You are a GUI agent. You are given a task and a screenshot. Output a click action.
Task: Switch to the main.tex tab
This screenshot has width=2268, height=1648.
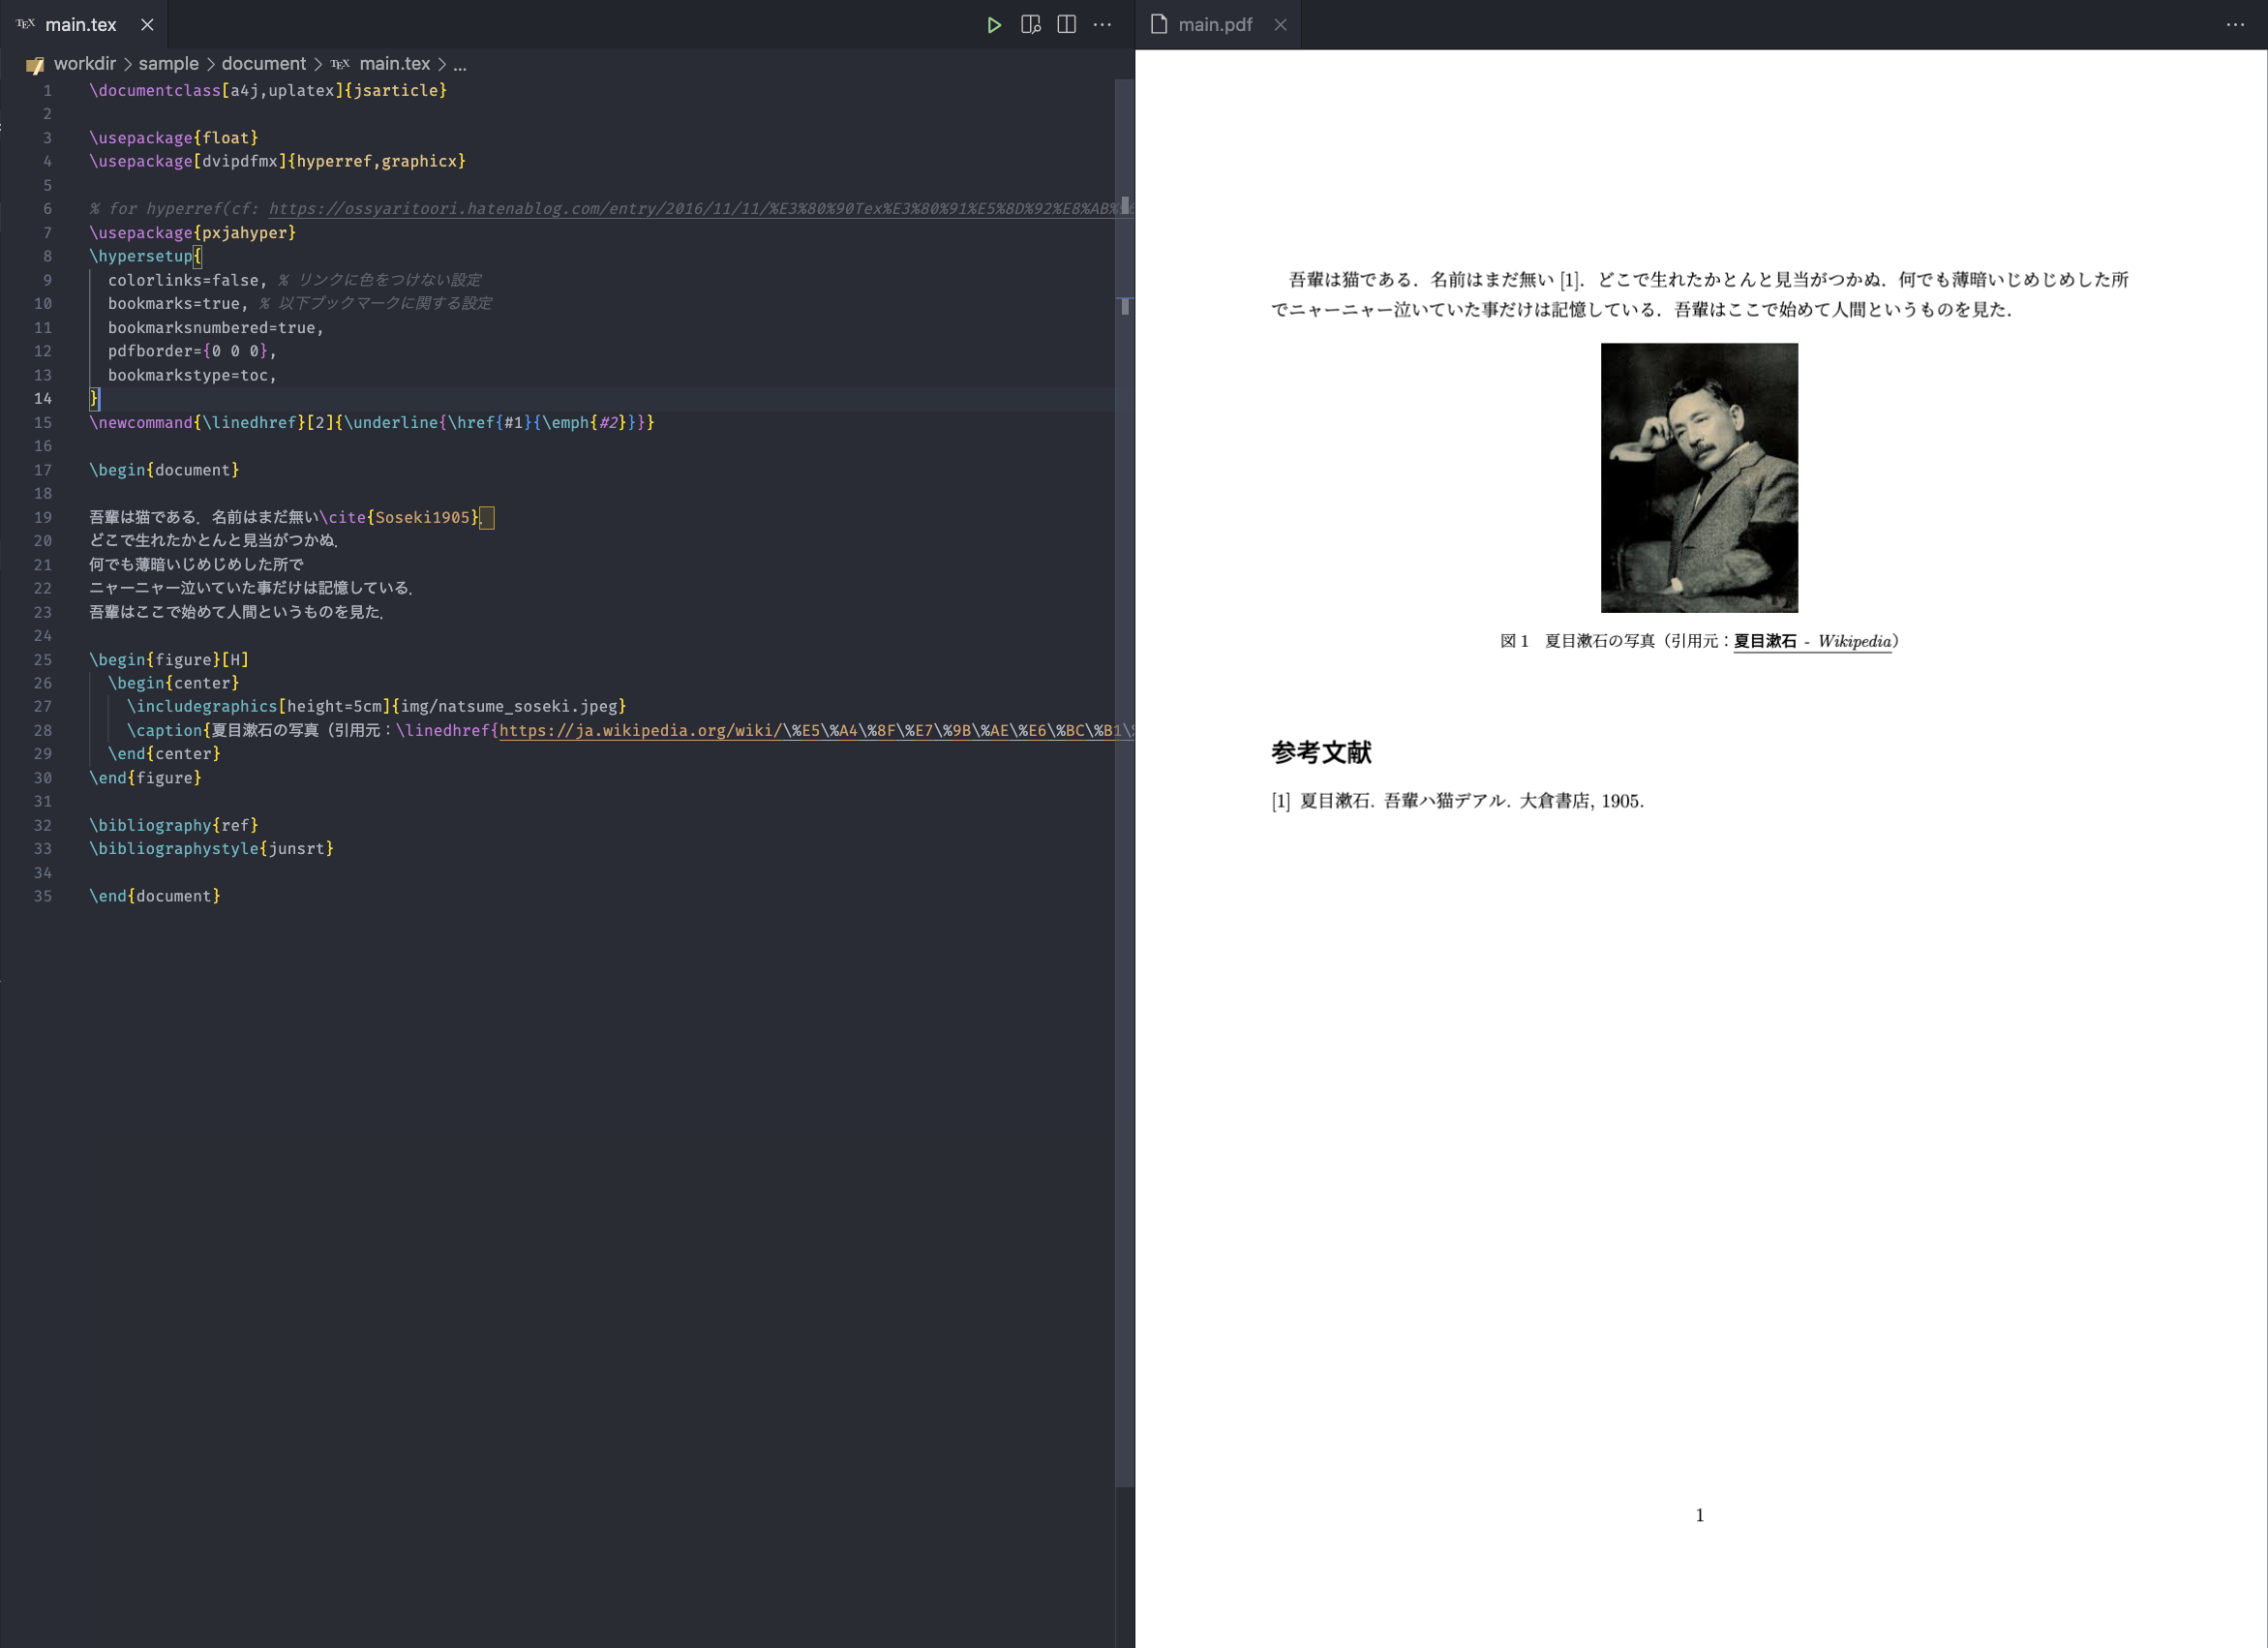coord(80,25)
